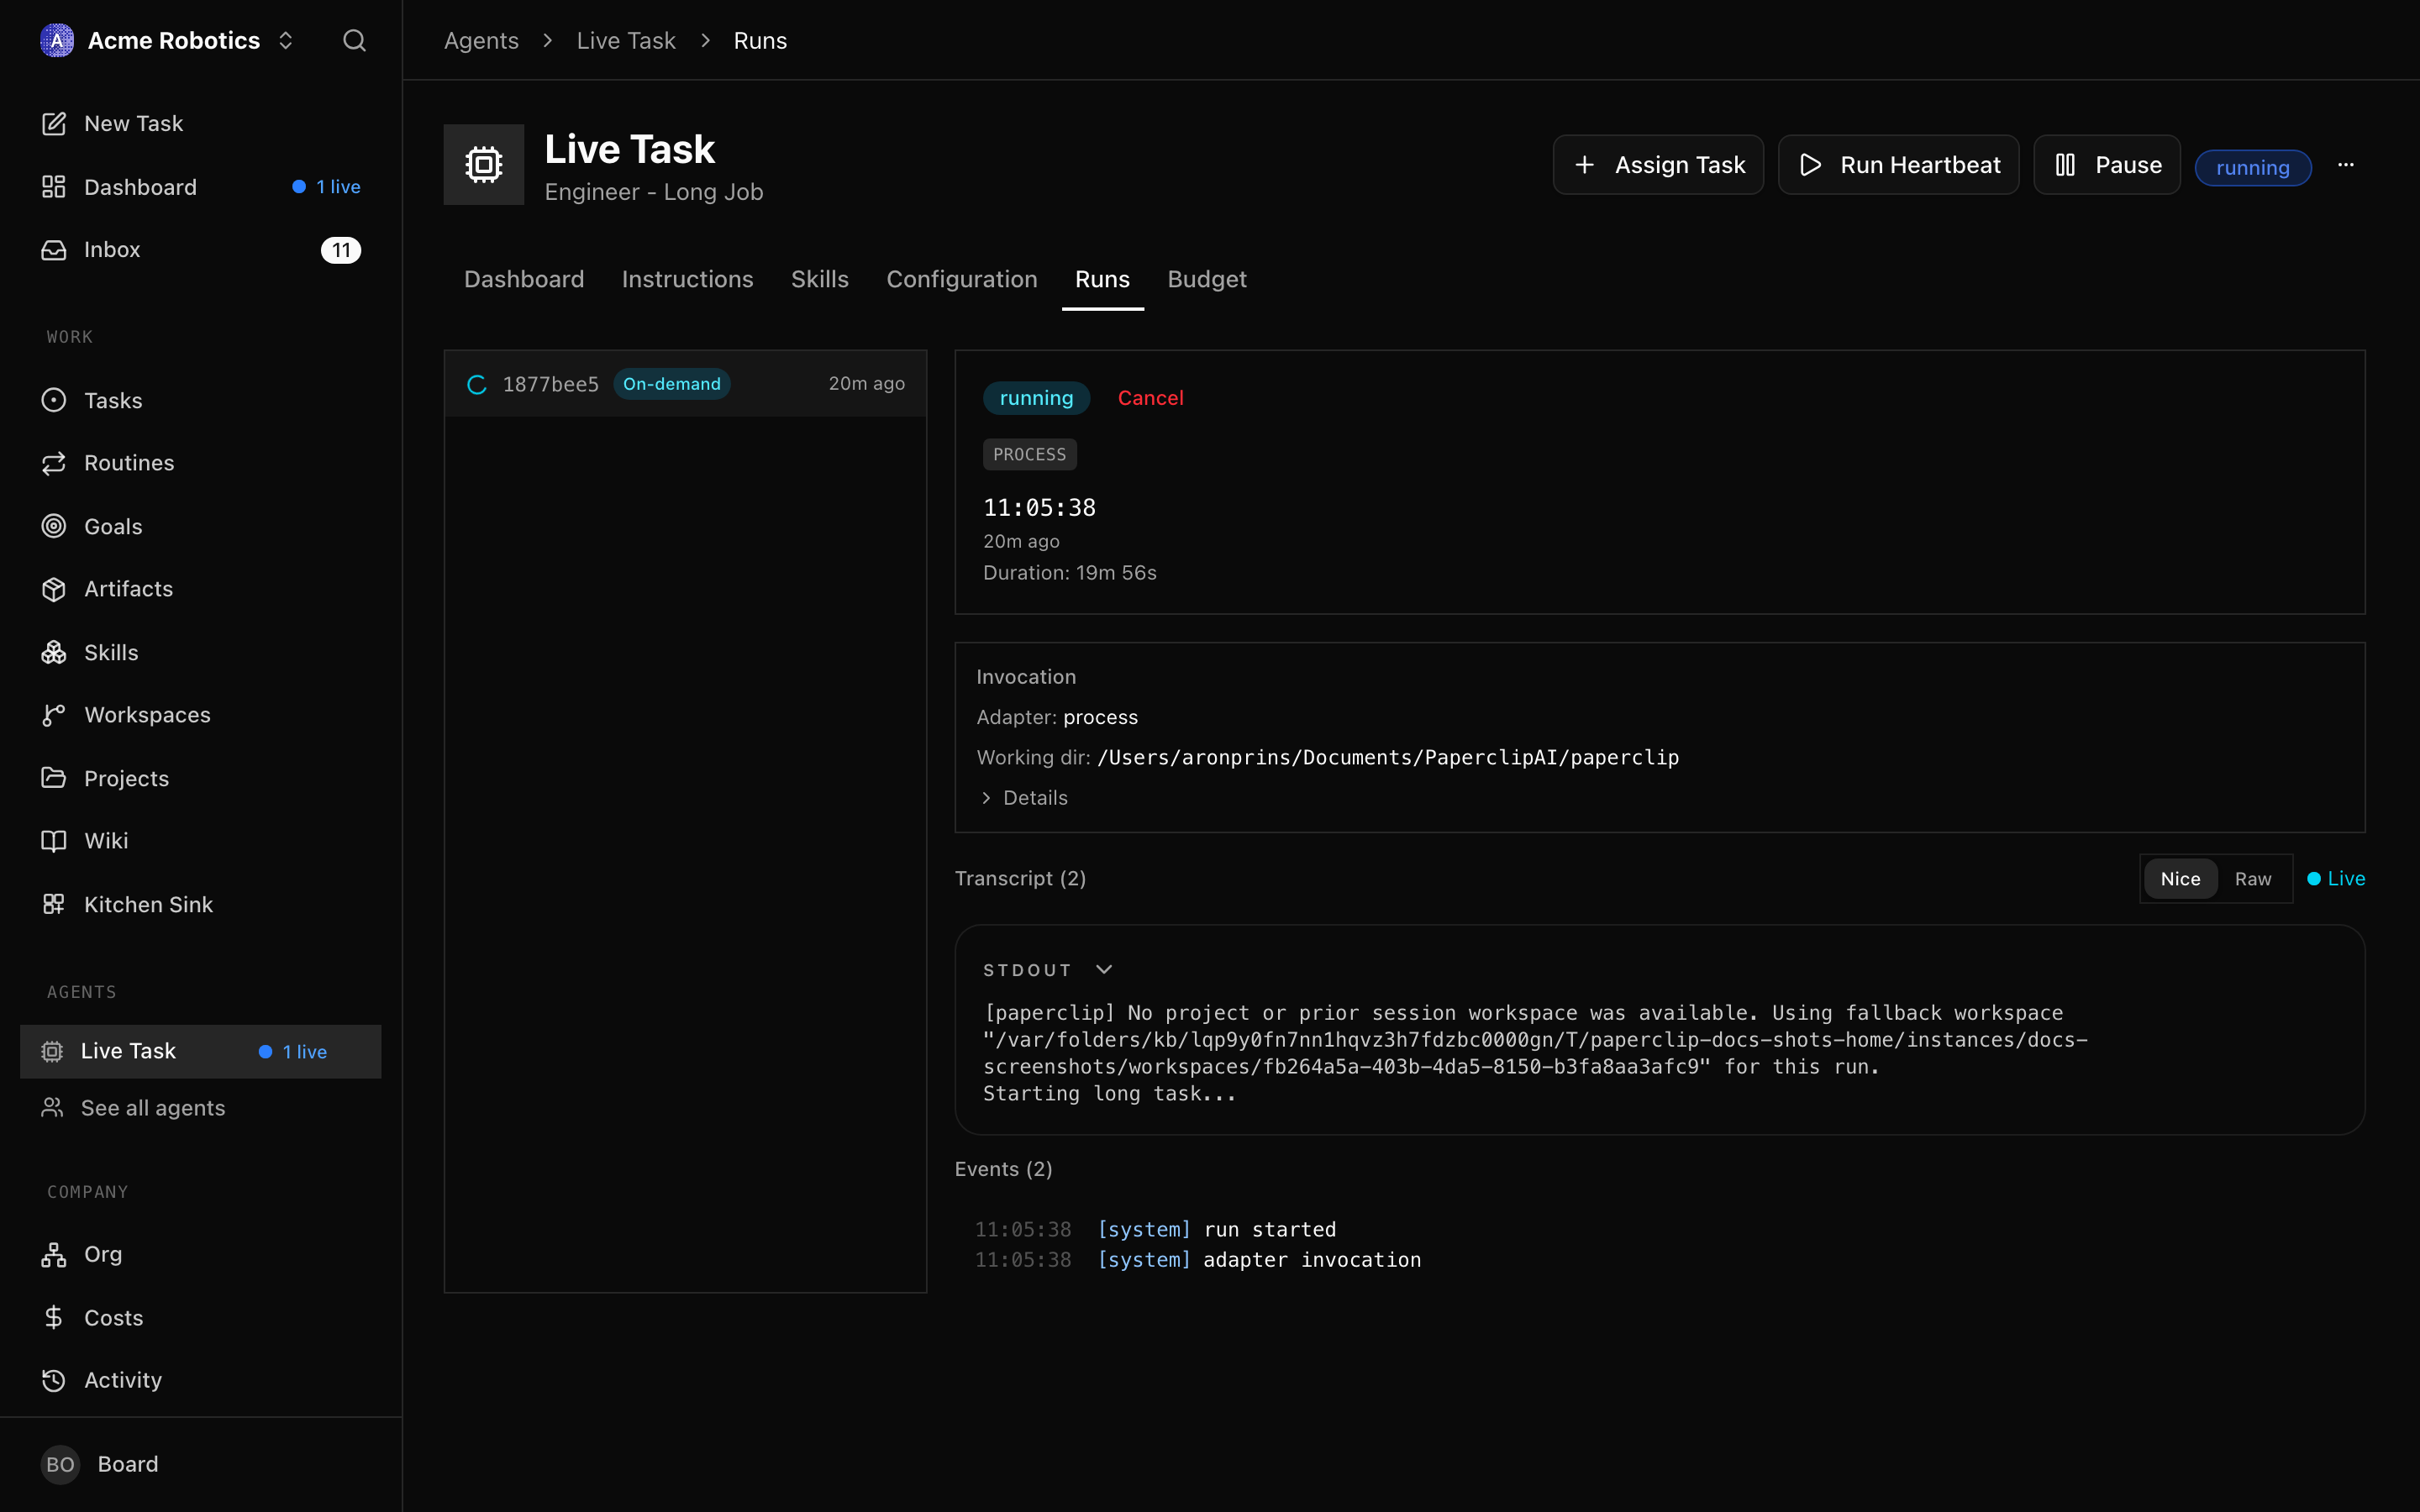The width and height of the screenshot is (2420, 1512).
Task: Click the 1 live indicator beside Live Task agent
Action: (x=293, y=1052)
